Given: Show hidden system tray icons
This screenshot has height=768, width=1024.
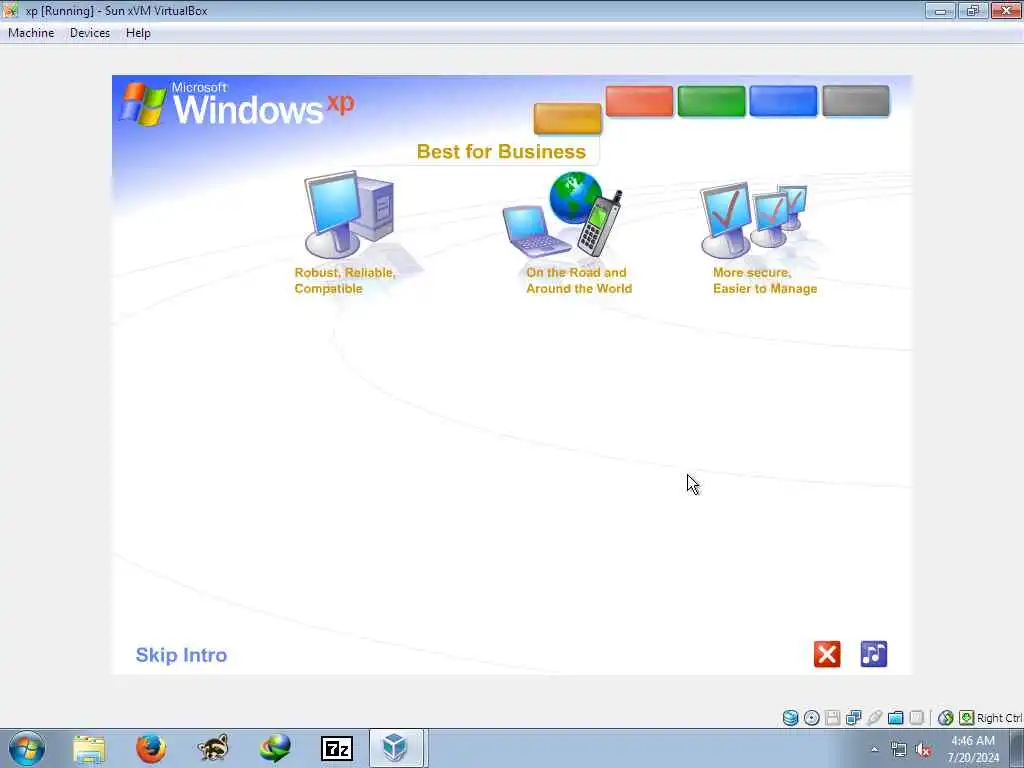Looking at the screenshot, I should (874, 750).
